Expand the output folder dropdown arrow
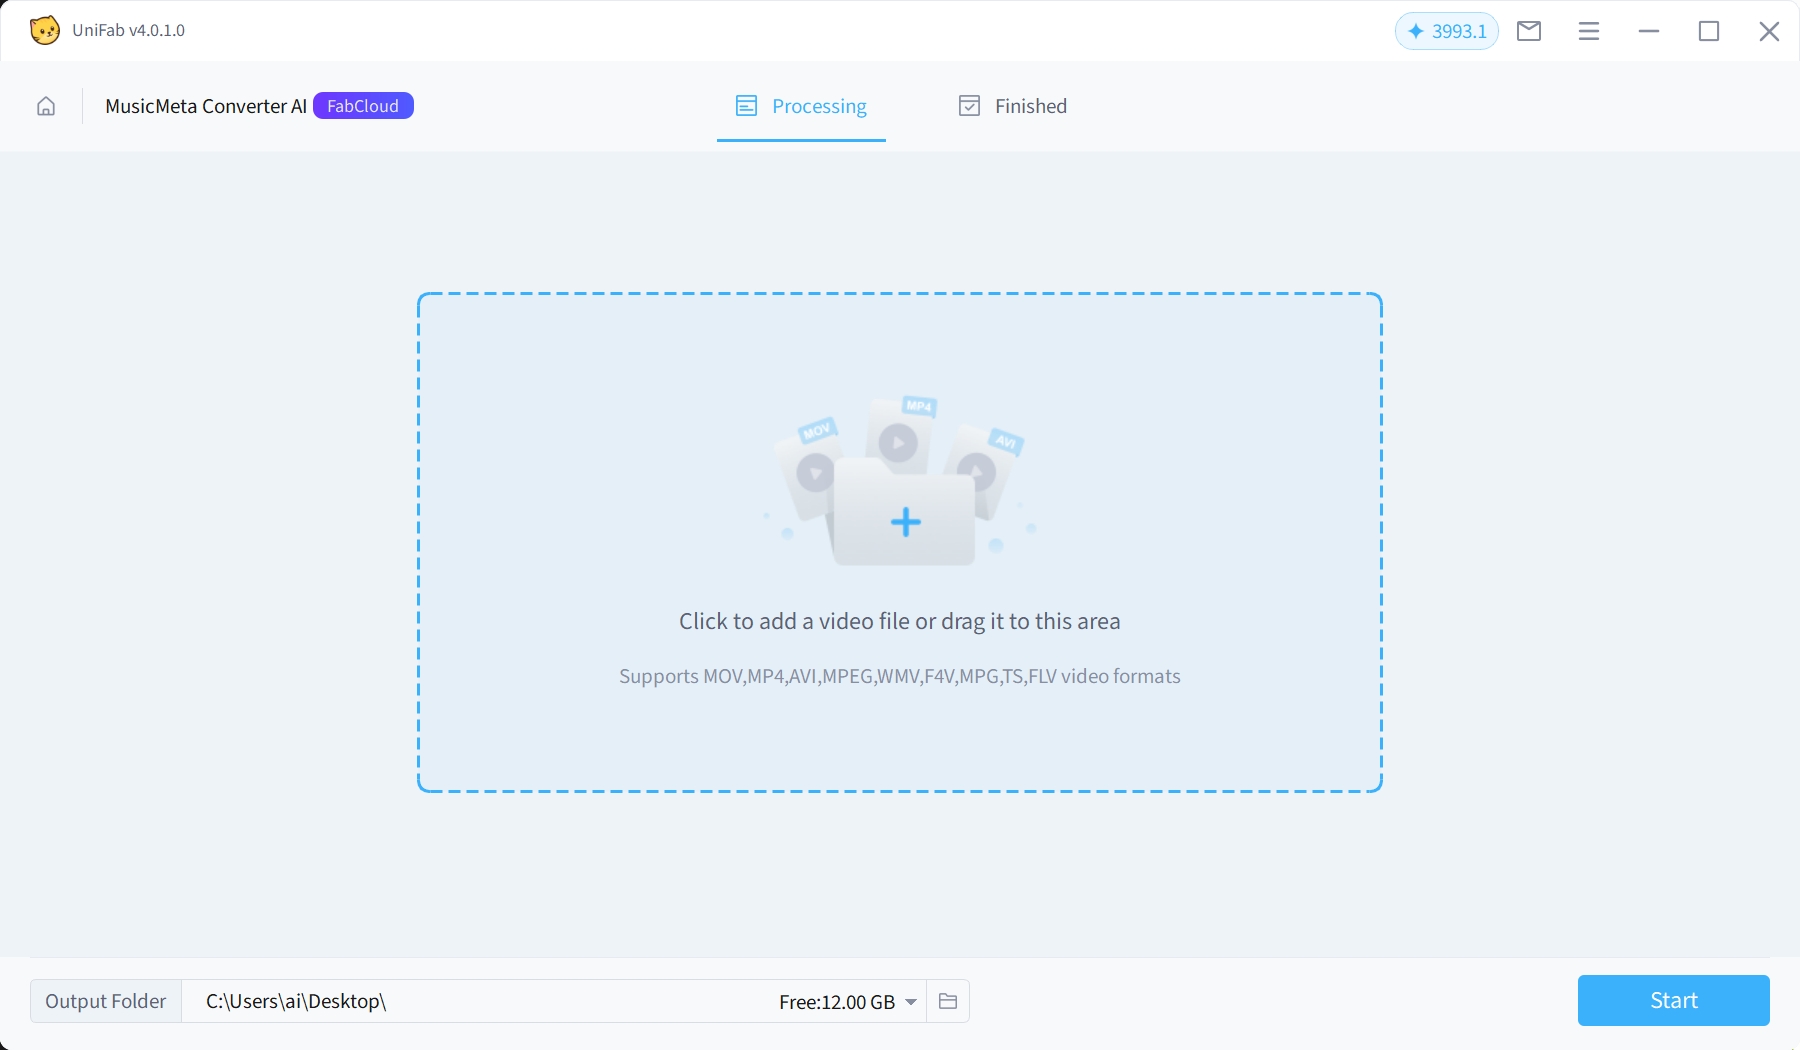 click(x=911, y=1002)
